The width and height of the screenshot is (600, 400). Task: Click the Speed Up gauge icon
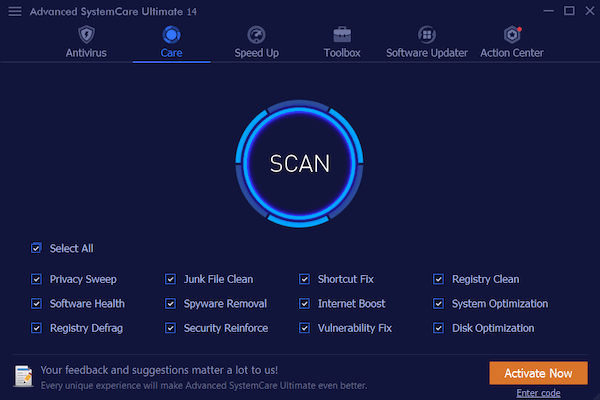pyautogui.click(x=256, y=35)
